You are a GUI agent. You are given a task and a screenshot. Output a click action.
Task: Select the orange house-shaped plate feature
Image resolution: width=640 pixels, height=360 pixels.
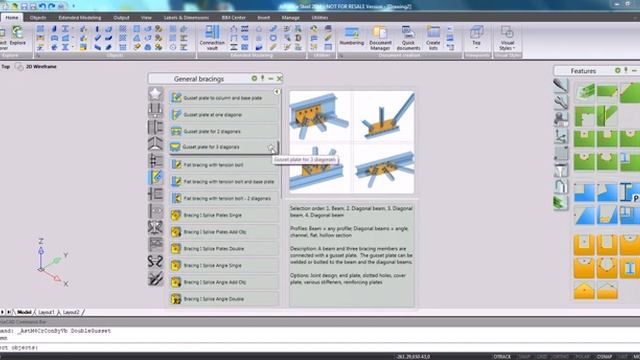coord(584,290)
